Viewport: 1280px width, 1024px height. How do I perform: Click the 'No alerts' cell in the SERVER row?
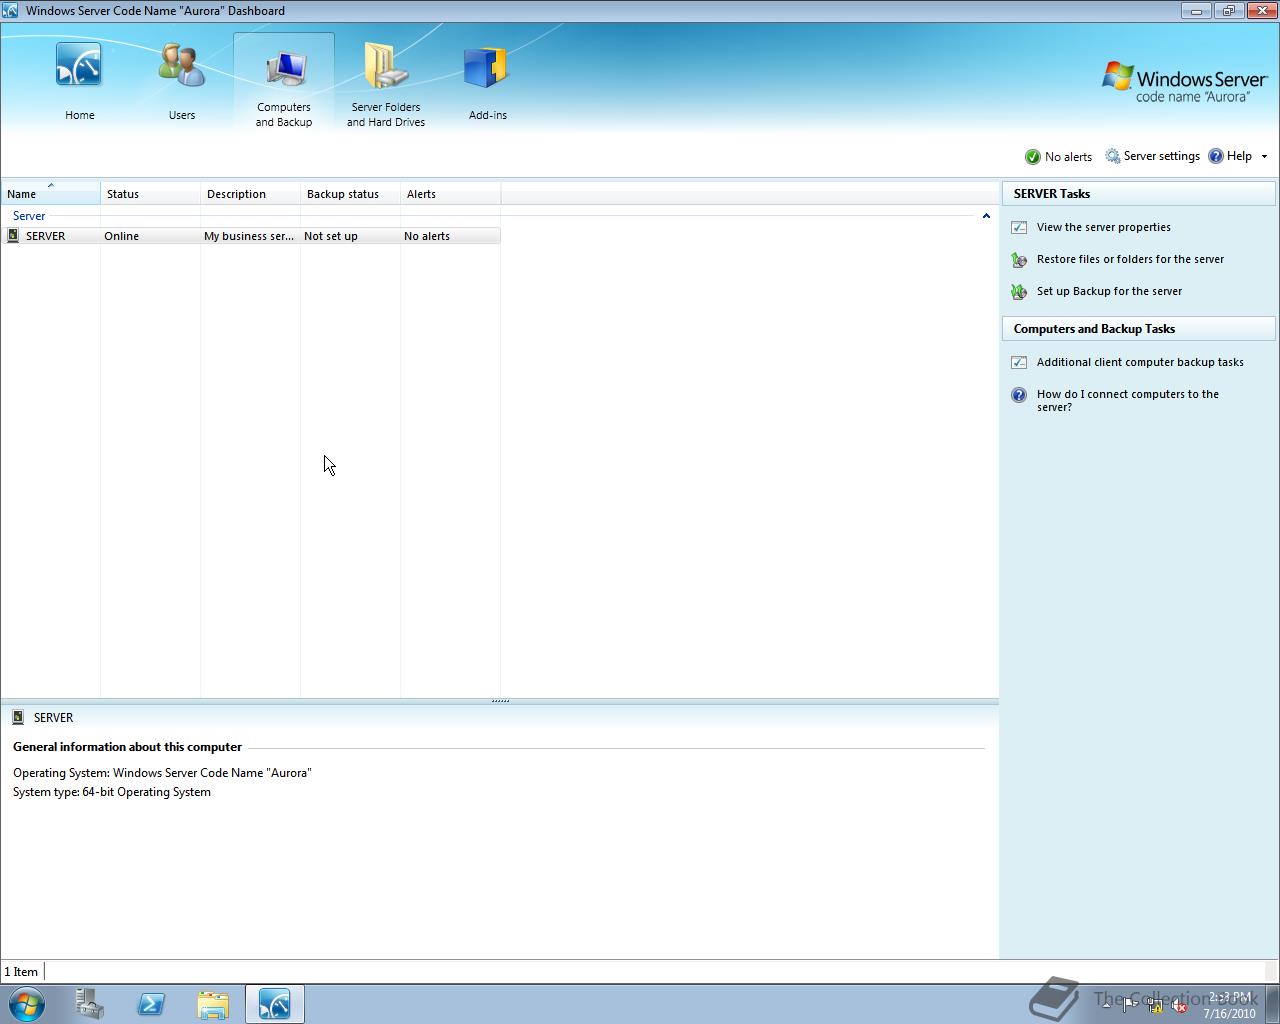coord(427,236)
